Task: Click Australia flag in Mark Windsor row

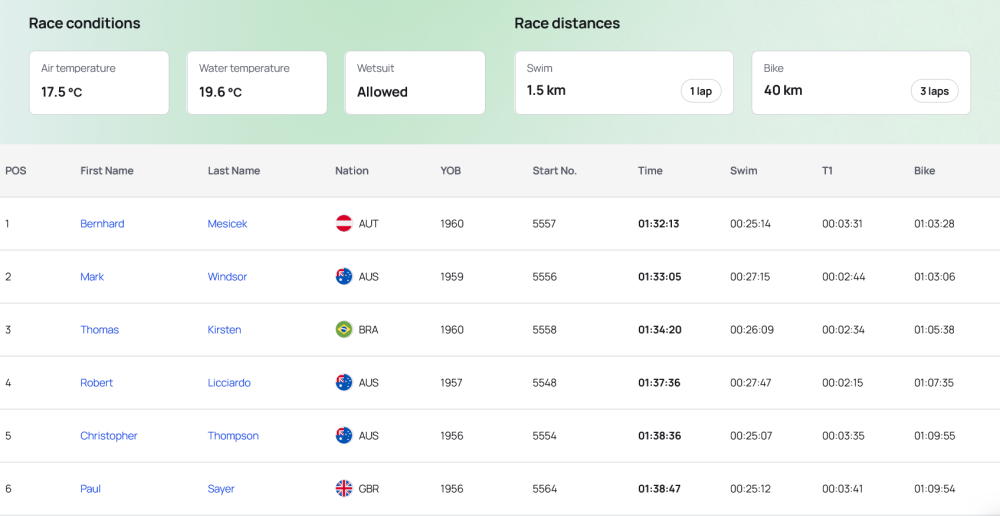Action: click(344, 277)
